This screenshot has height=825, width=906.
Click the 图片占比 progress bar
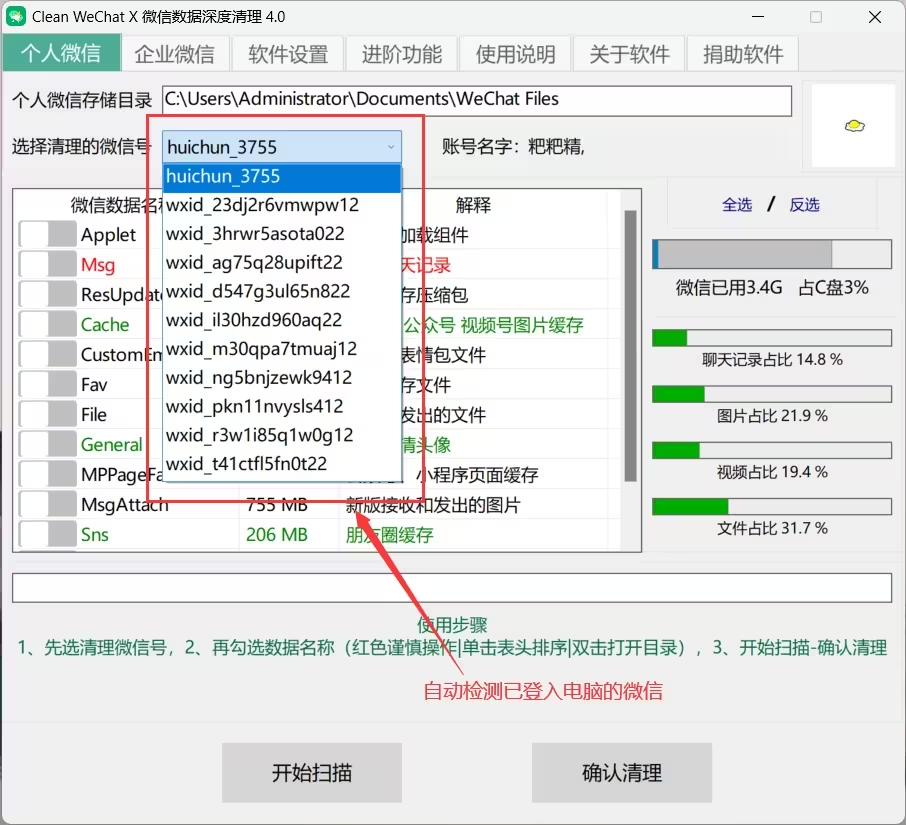pos(771,394)
